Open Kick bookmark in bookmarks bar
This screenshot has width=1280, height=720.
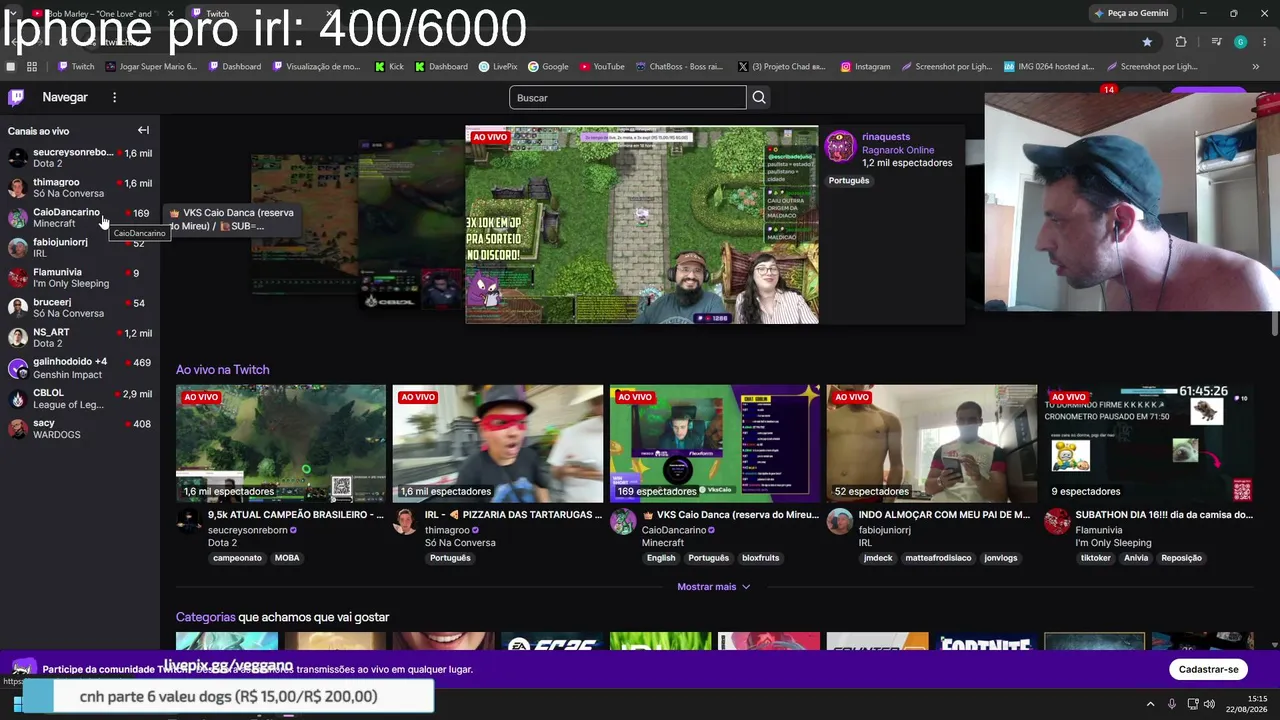(389, 67)
